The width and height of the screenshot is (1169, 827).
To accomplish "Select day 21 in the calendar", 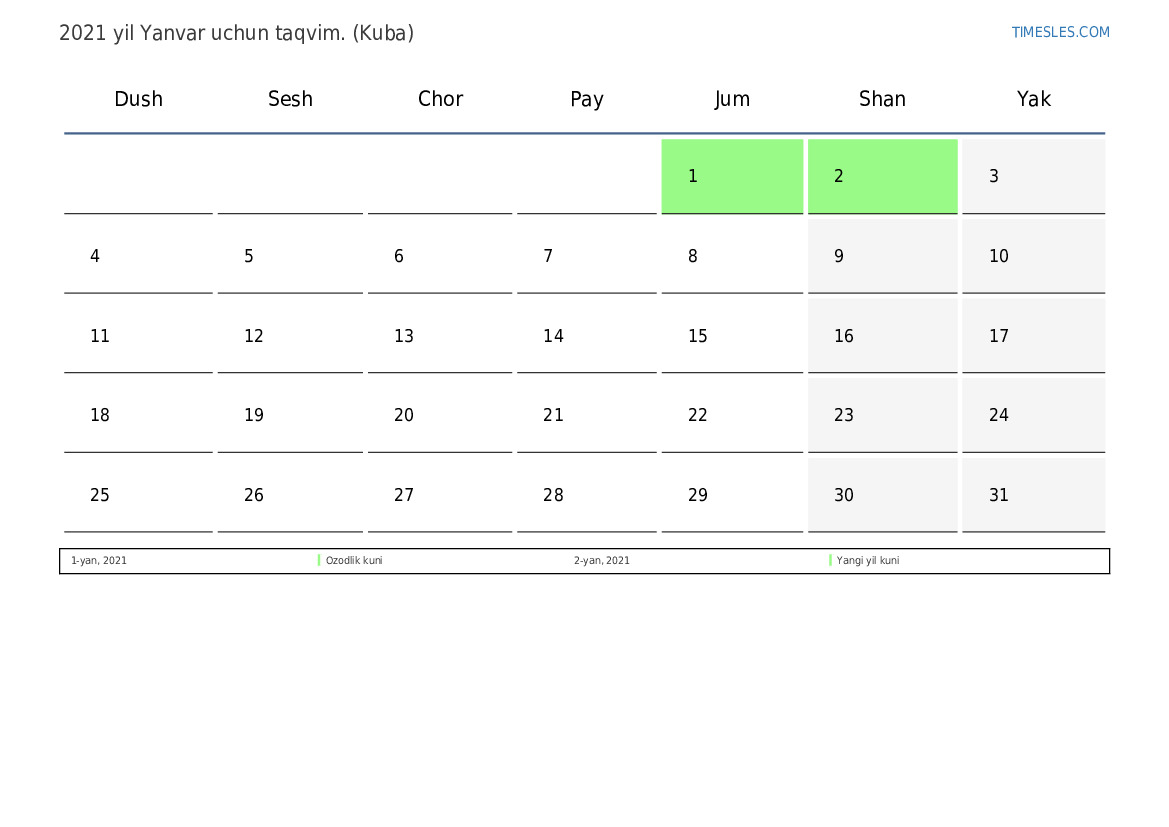I will pos(587,415).
